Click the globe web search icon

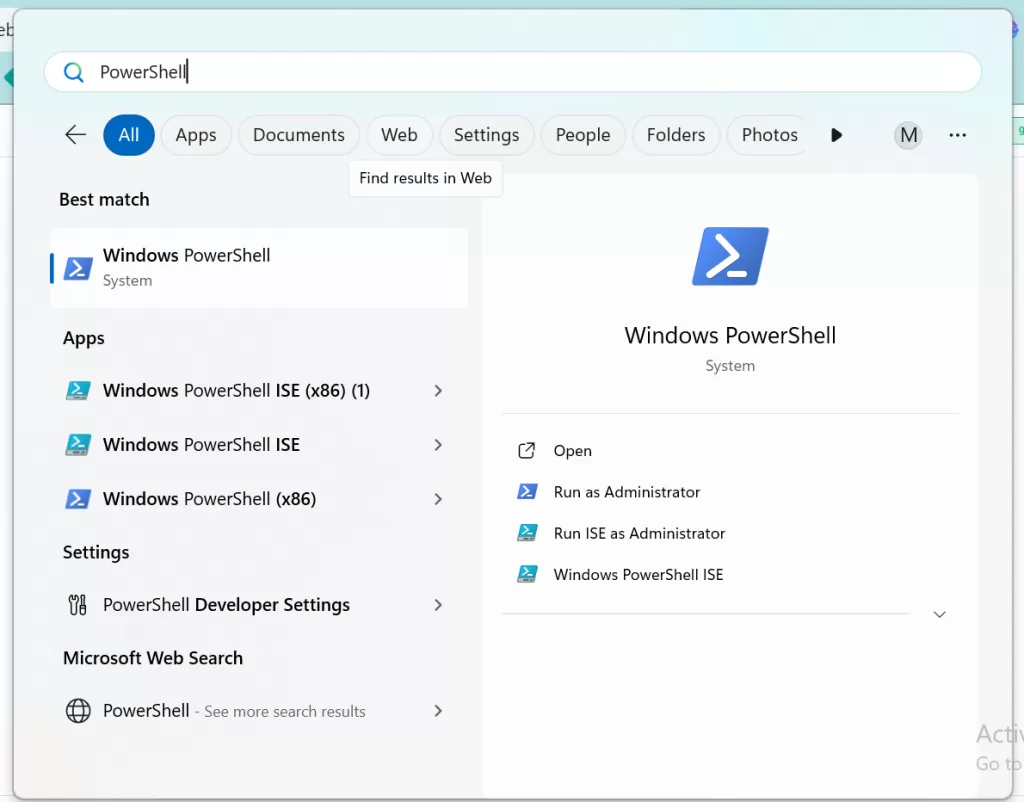tap(78, 711)
